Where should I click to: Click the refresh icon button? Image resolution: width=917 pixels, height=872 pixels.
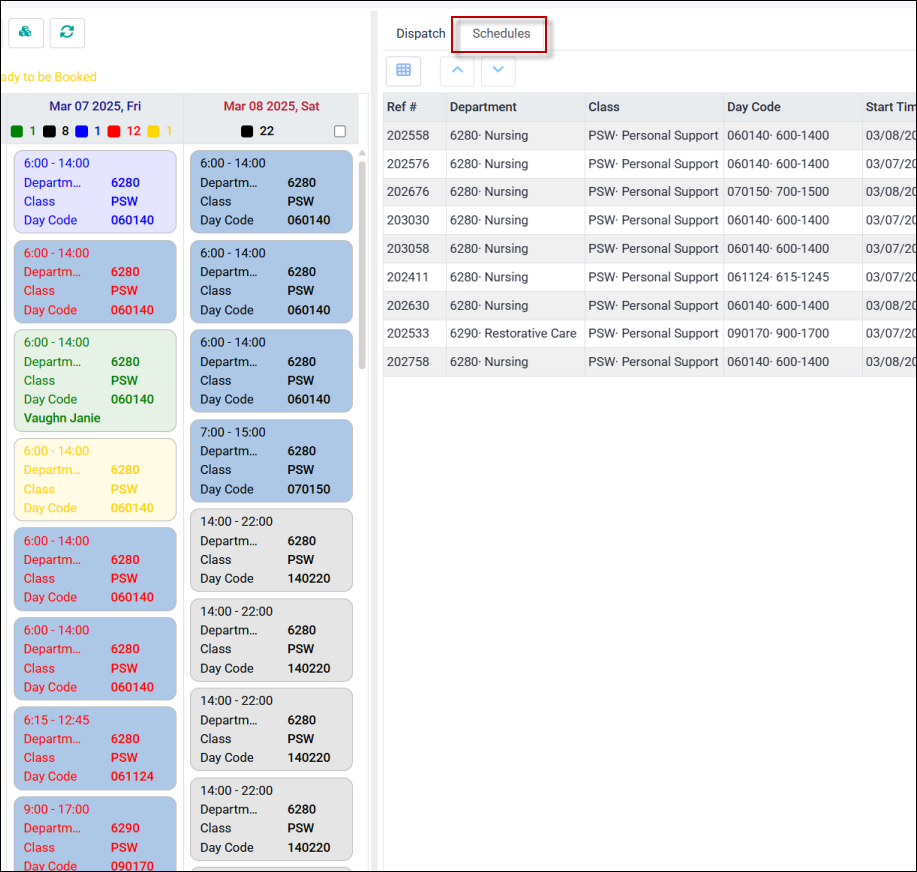(x=67, y=33)
